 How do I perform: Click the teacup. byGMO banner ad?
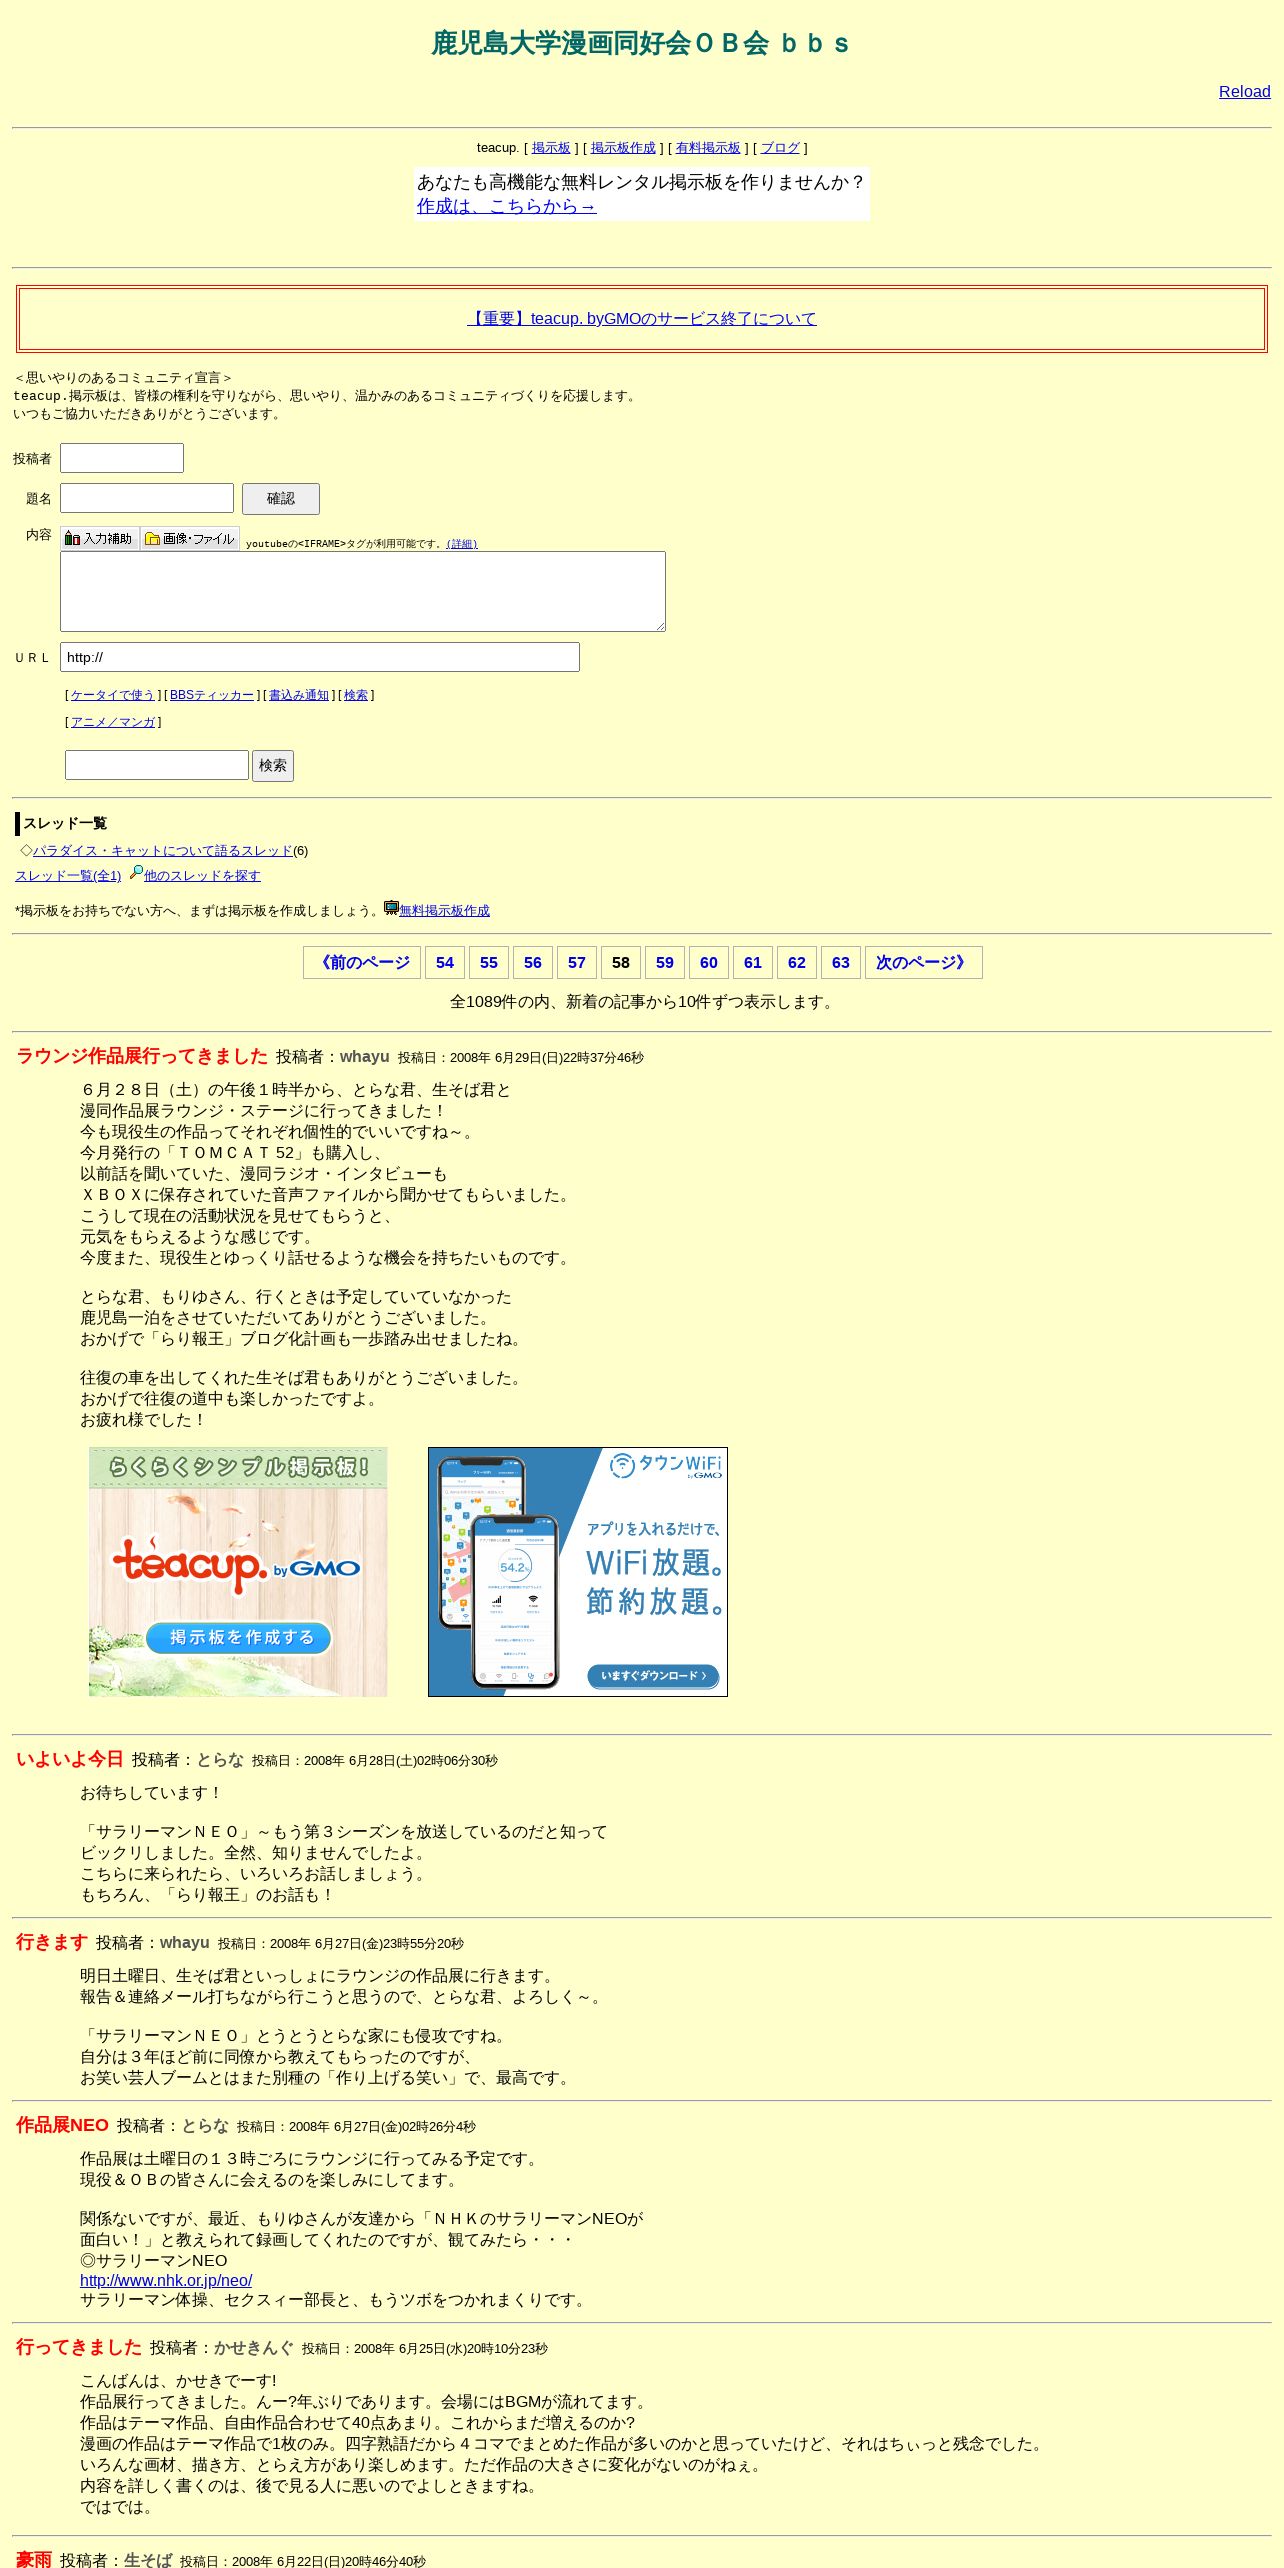(x=238, y=1572)
